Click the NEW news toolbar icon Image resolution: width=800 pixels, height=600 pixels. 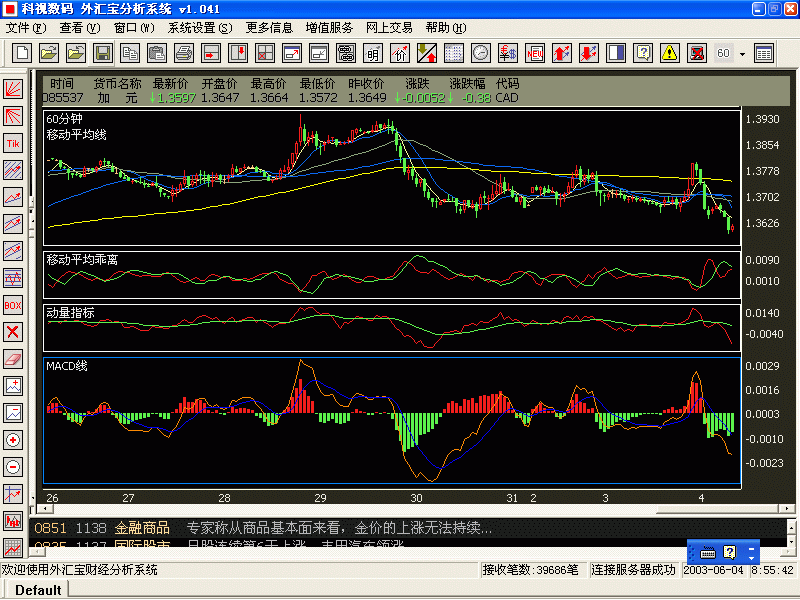(x=535, y=53)
